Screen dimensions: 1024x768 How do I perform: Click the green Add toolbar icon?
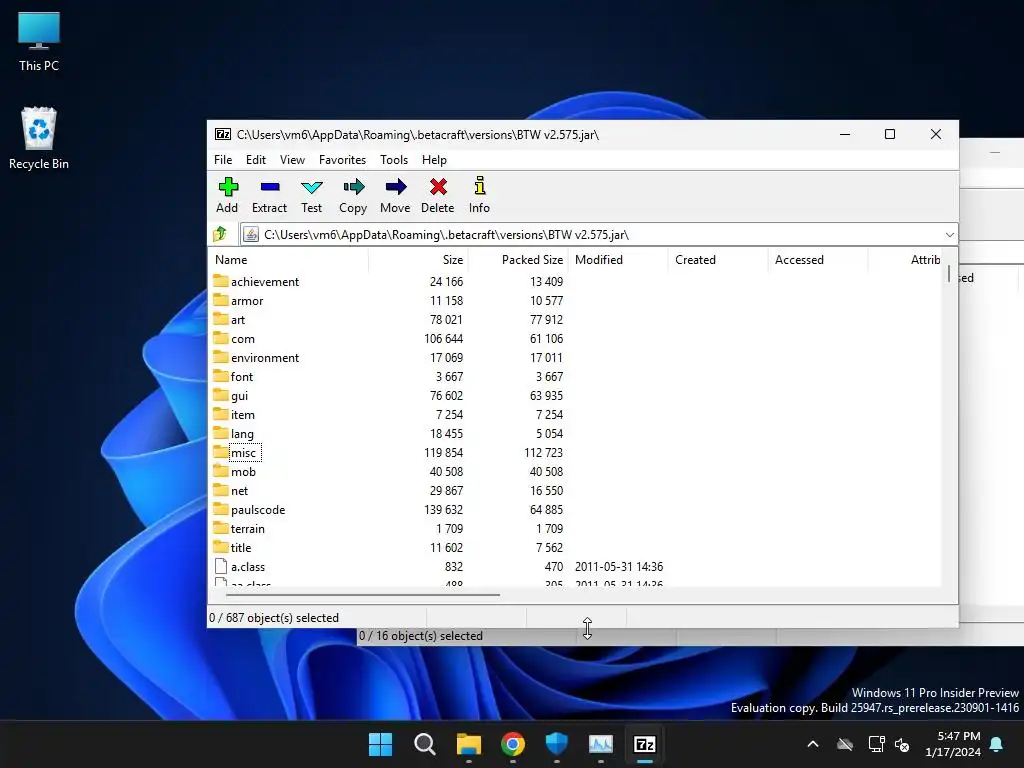coord(227,194)
